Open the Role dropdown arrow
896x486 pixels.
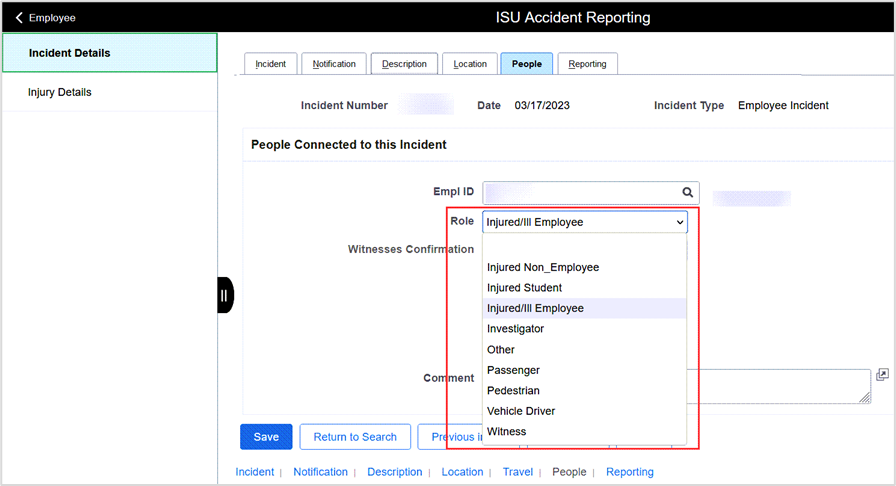680,222
